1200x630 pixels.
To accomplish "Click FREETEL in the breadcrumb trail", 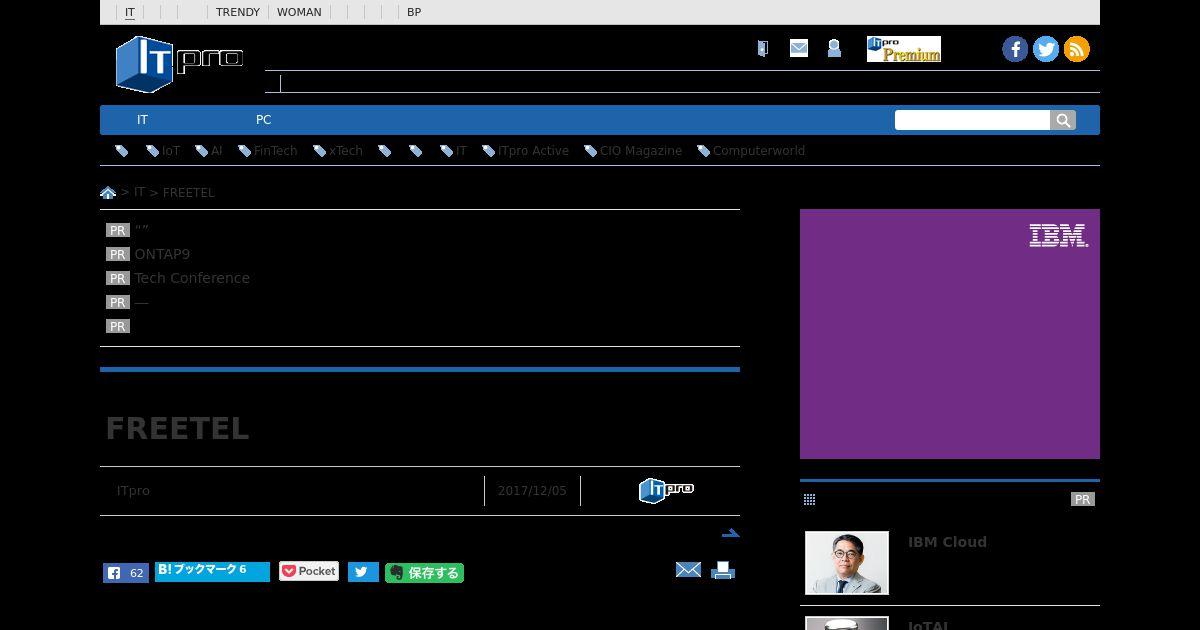I will [x=189, y=192].
